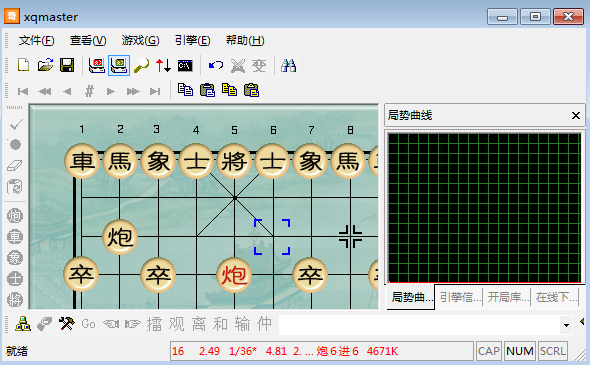Select the black 將 piece on board
Viewport: 590px width, 365px height.
point(234,161)
